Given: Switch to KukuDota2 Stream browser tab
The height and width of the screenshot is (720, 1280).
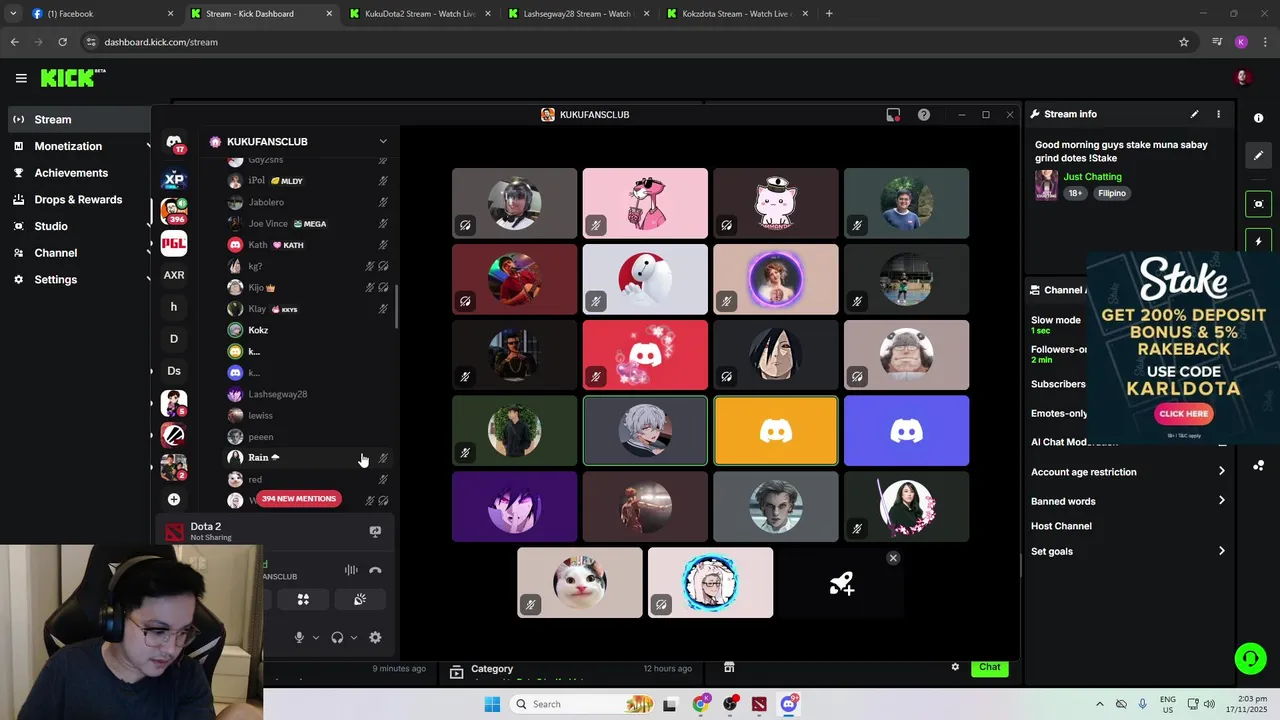Looking at the screenshot, I should point(420,14).
